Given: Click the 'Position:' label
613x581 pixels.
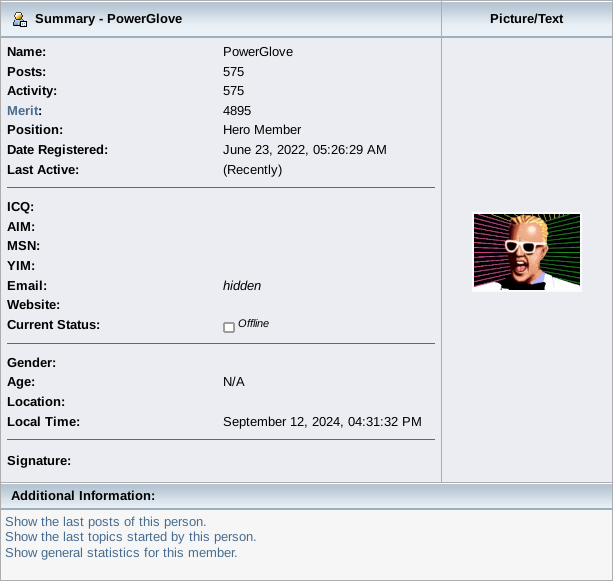Looking at the screenshot, I should pyautogui.click(x=35, y=130).
